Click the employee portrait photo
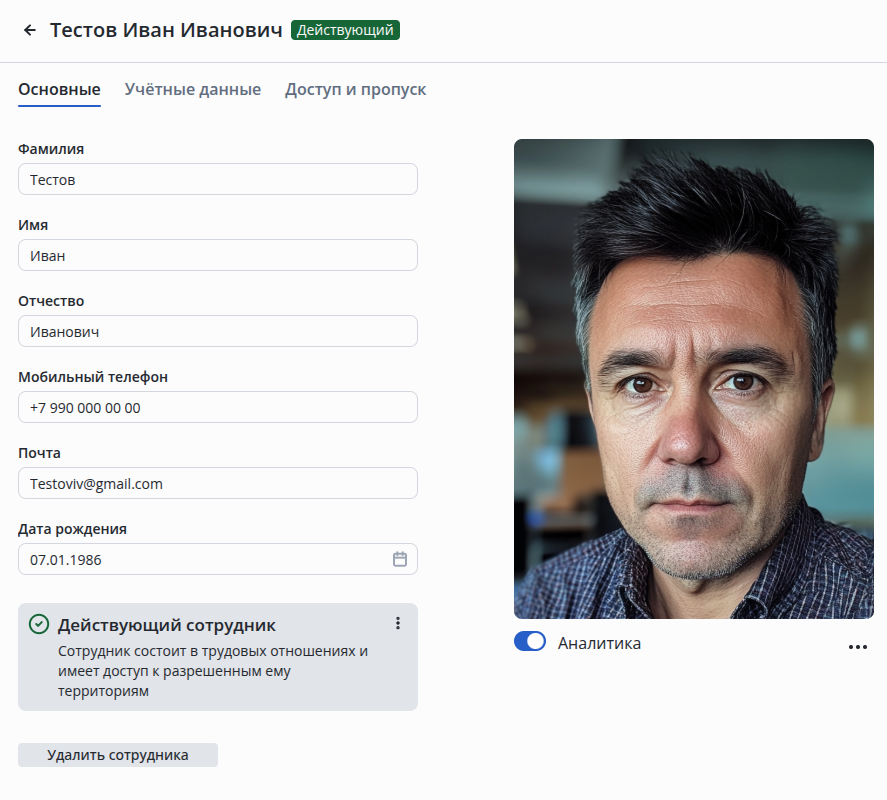This screenshot has width=887, height=800. click(693, 378)
